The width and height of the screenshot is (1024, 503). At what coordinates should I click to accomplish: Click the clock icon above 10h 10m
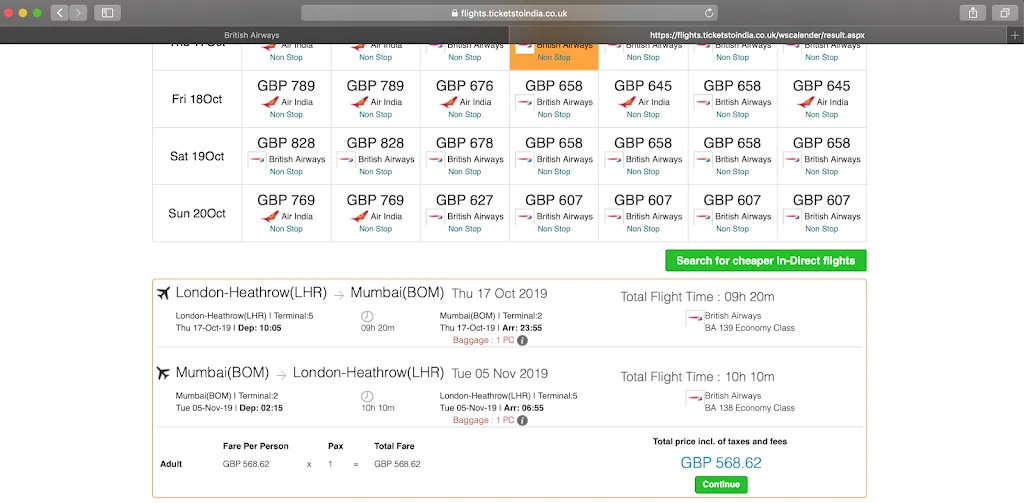(367, 396)
